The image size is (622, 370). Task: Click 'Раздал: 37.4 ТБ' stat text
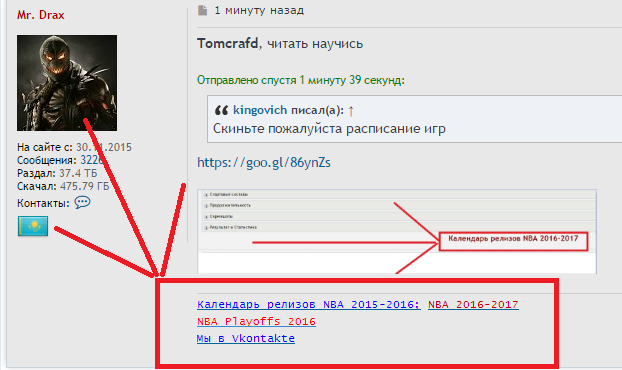[57, 173]
